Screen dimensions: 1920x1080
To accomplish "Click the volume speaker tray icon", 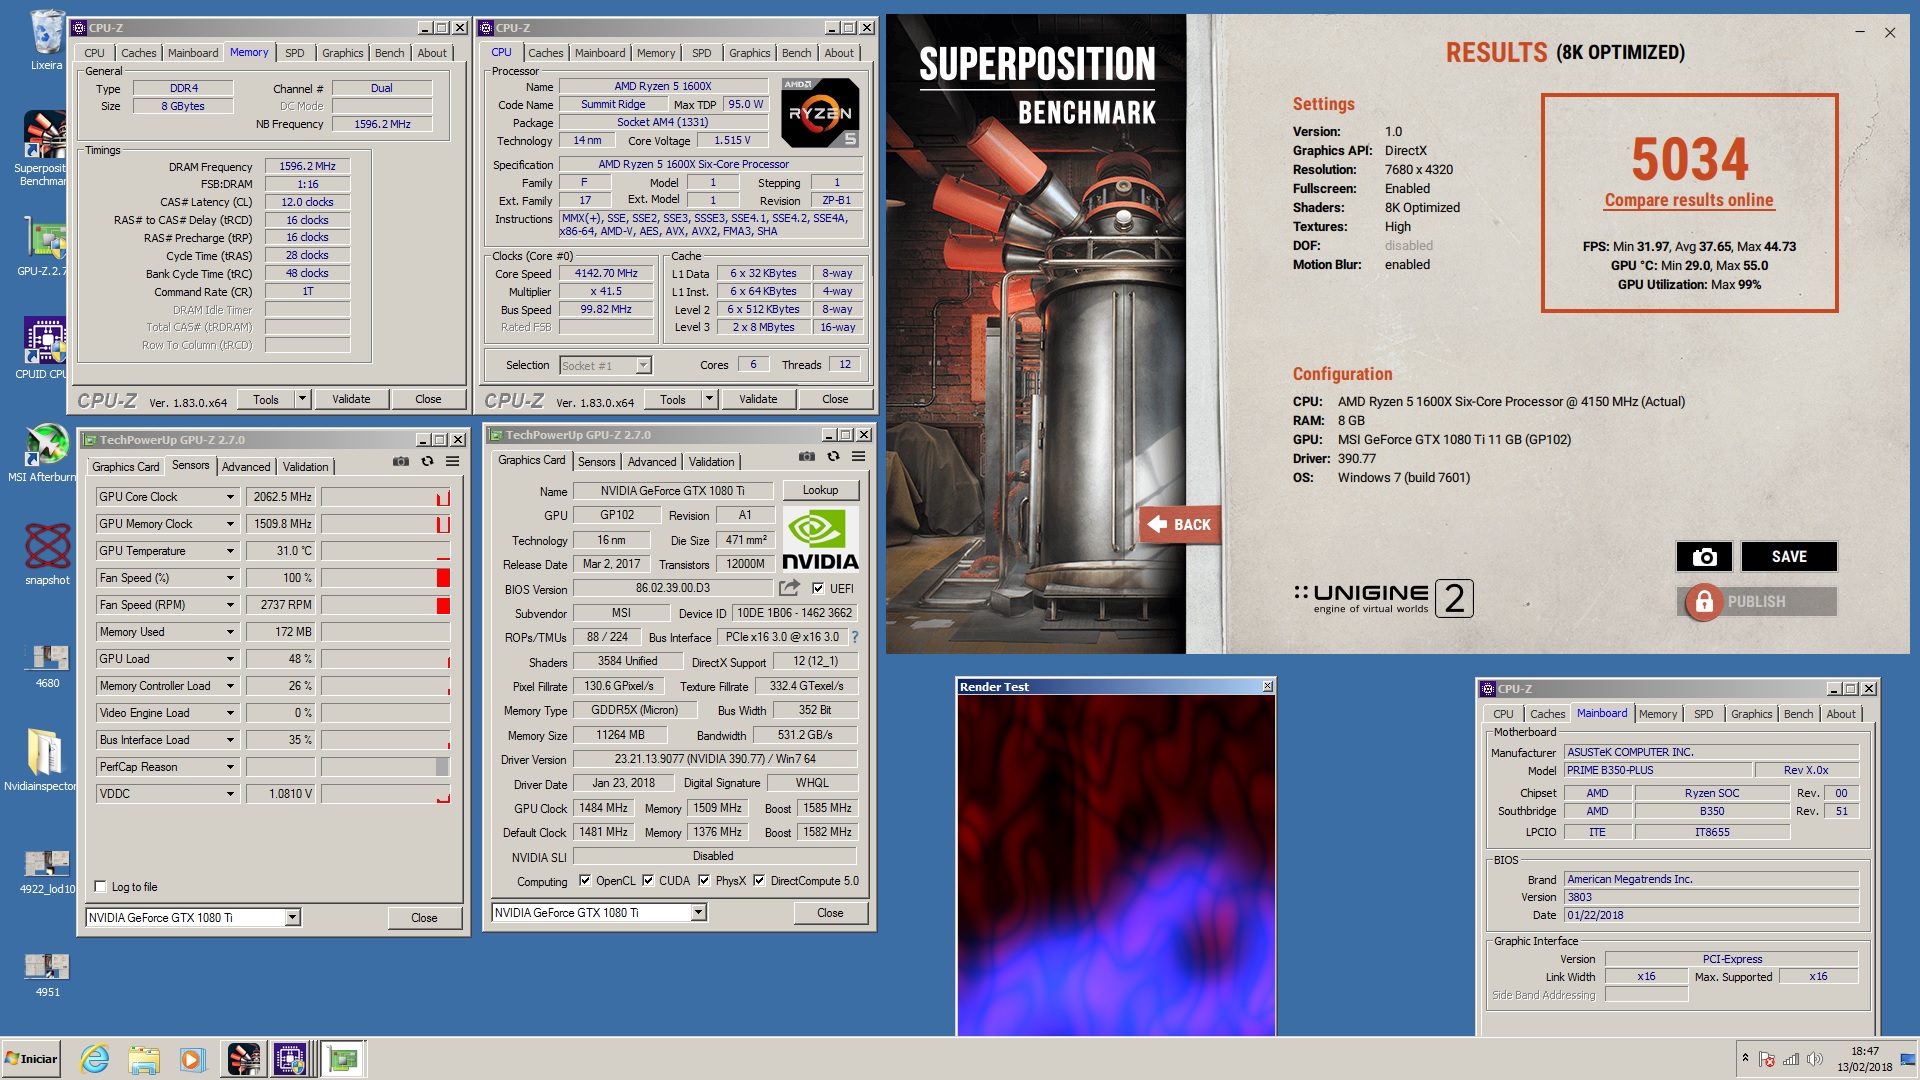I will [x=1815, y=1059].
